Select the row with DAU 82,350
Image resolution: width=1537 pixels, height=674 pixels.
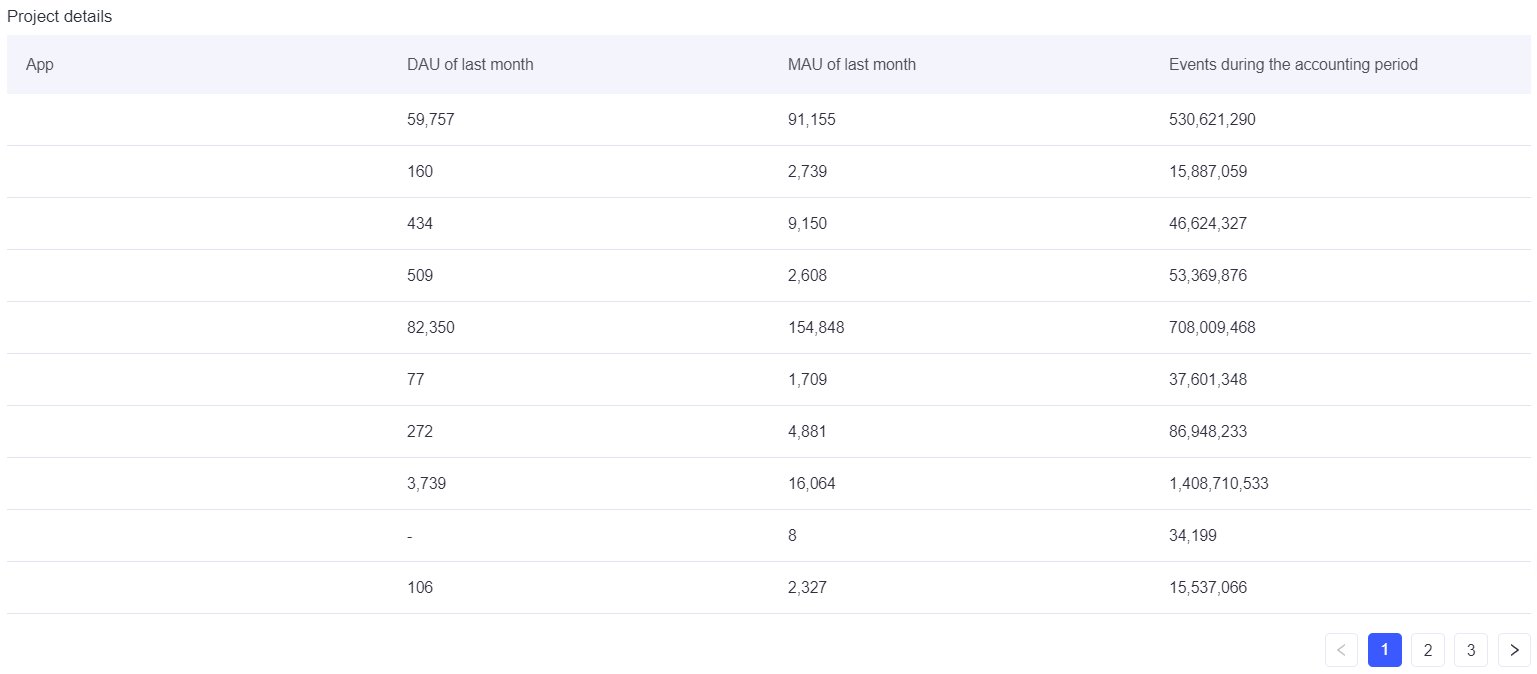(768, 328)
